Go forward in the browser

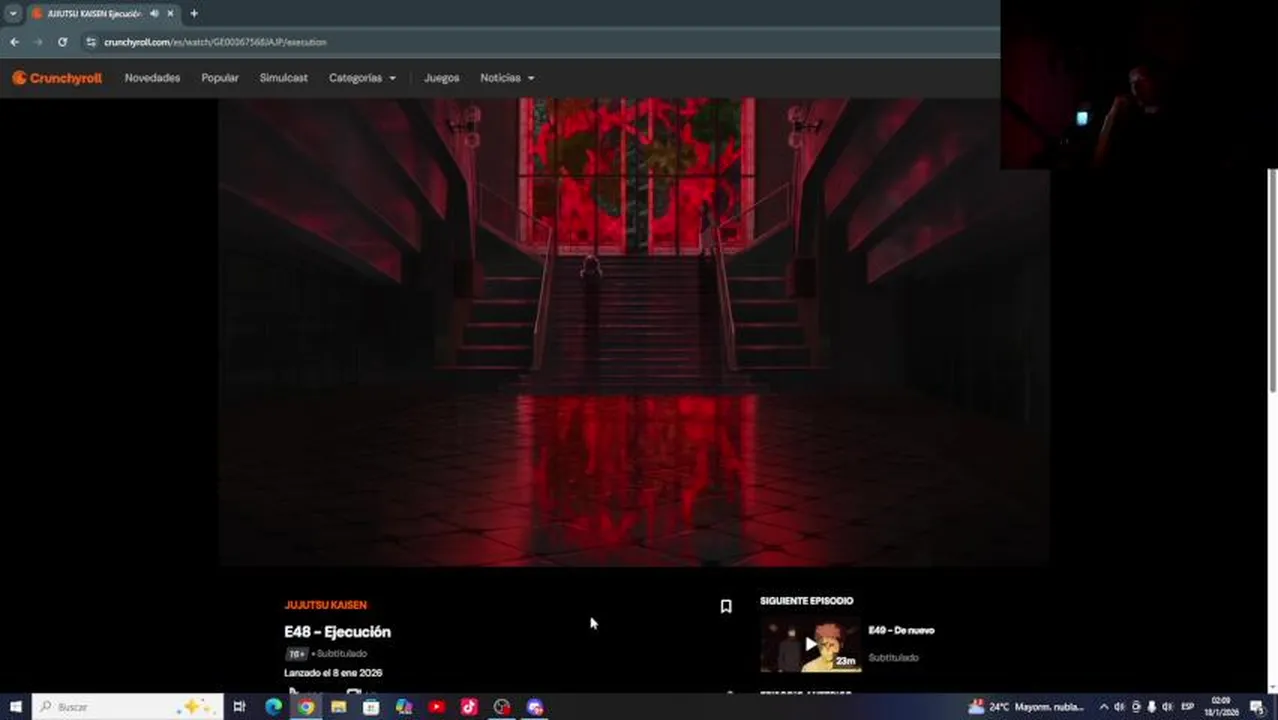click(38, 42)
